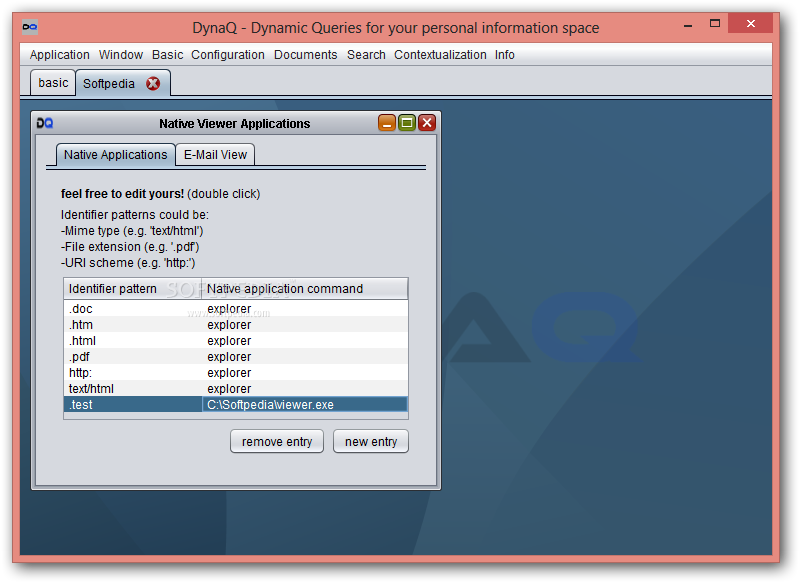Screen dimensions: 800x583
Task: Open the Documents menu
Action: (306, 55)
